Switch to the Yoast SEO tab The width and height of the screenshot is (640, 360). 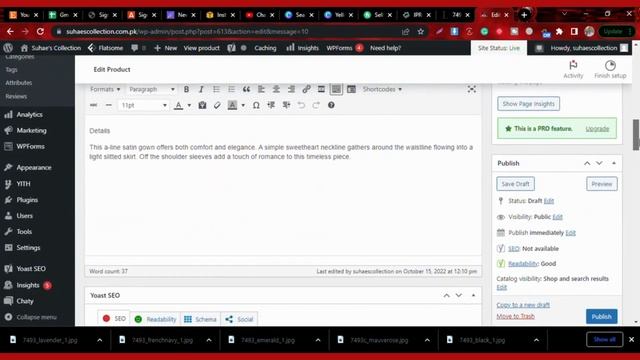coord(114,318)
